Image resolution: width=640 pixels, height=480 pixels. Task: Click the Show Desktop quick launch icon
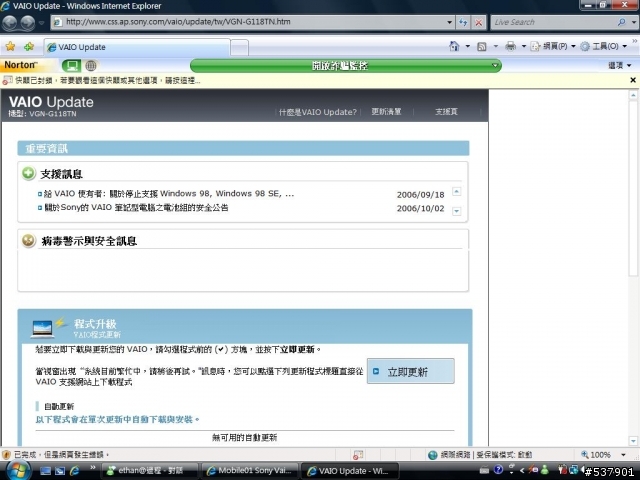coord(45,471)
